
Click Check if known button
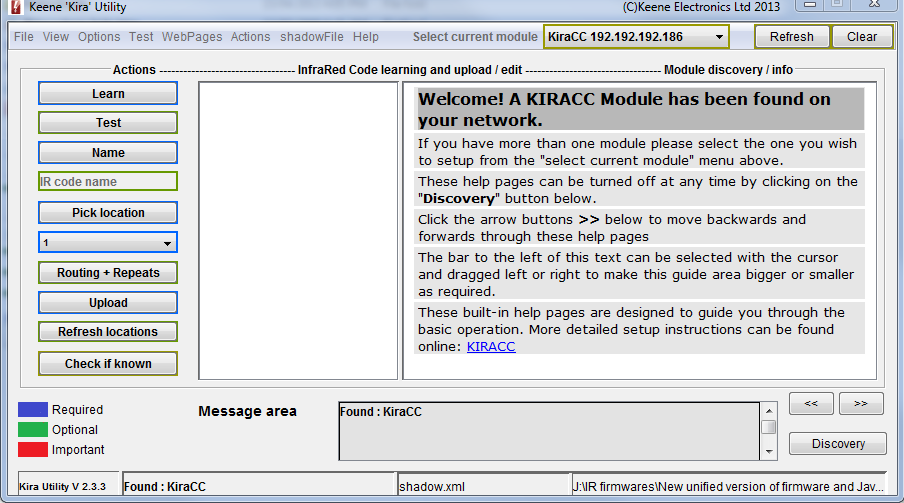tap(108, 363)
